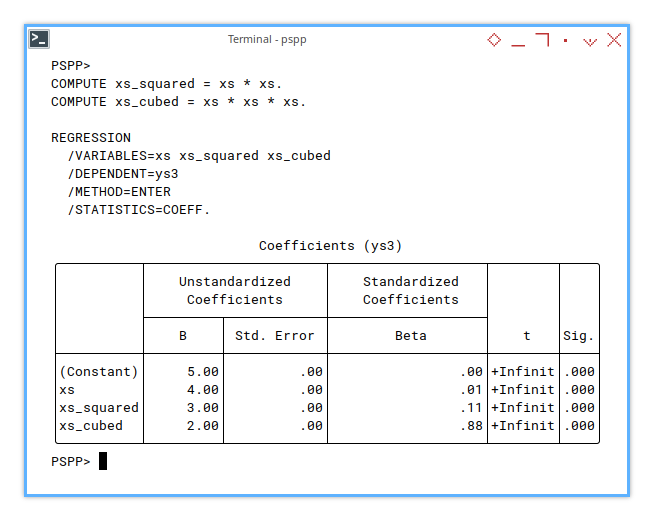Click the 'B' column header
This screenshot has height=521, width=654.
[x=183, y=336]
